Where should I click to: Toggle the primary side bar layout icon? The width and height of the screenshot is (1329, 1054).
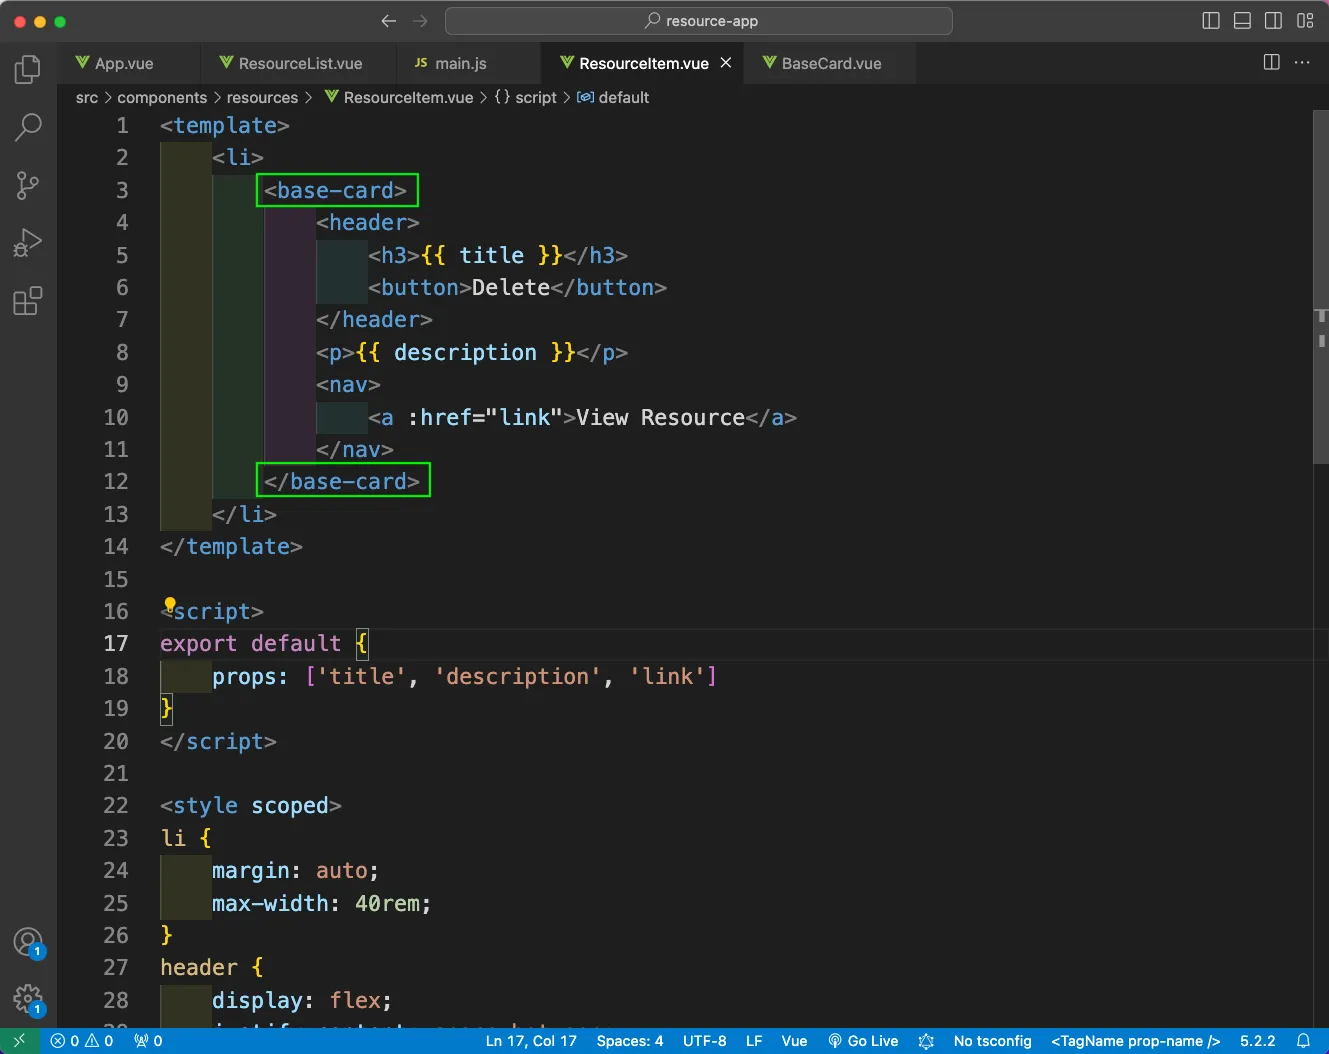pyautogui.click(x=1211, y=21)
